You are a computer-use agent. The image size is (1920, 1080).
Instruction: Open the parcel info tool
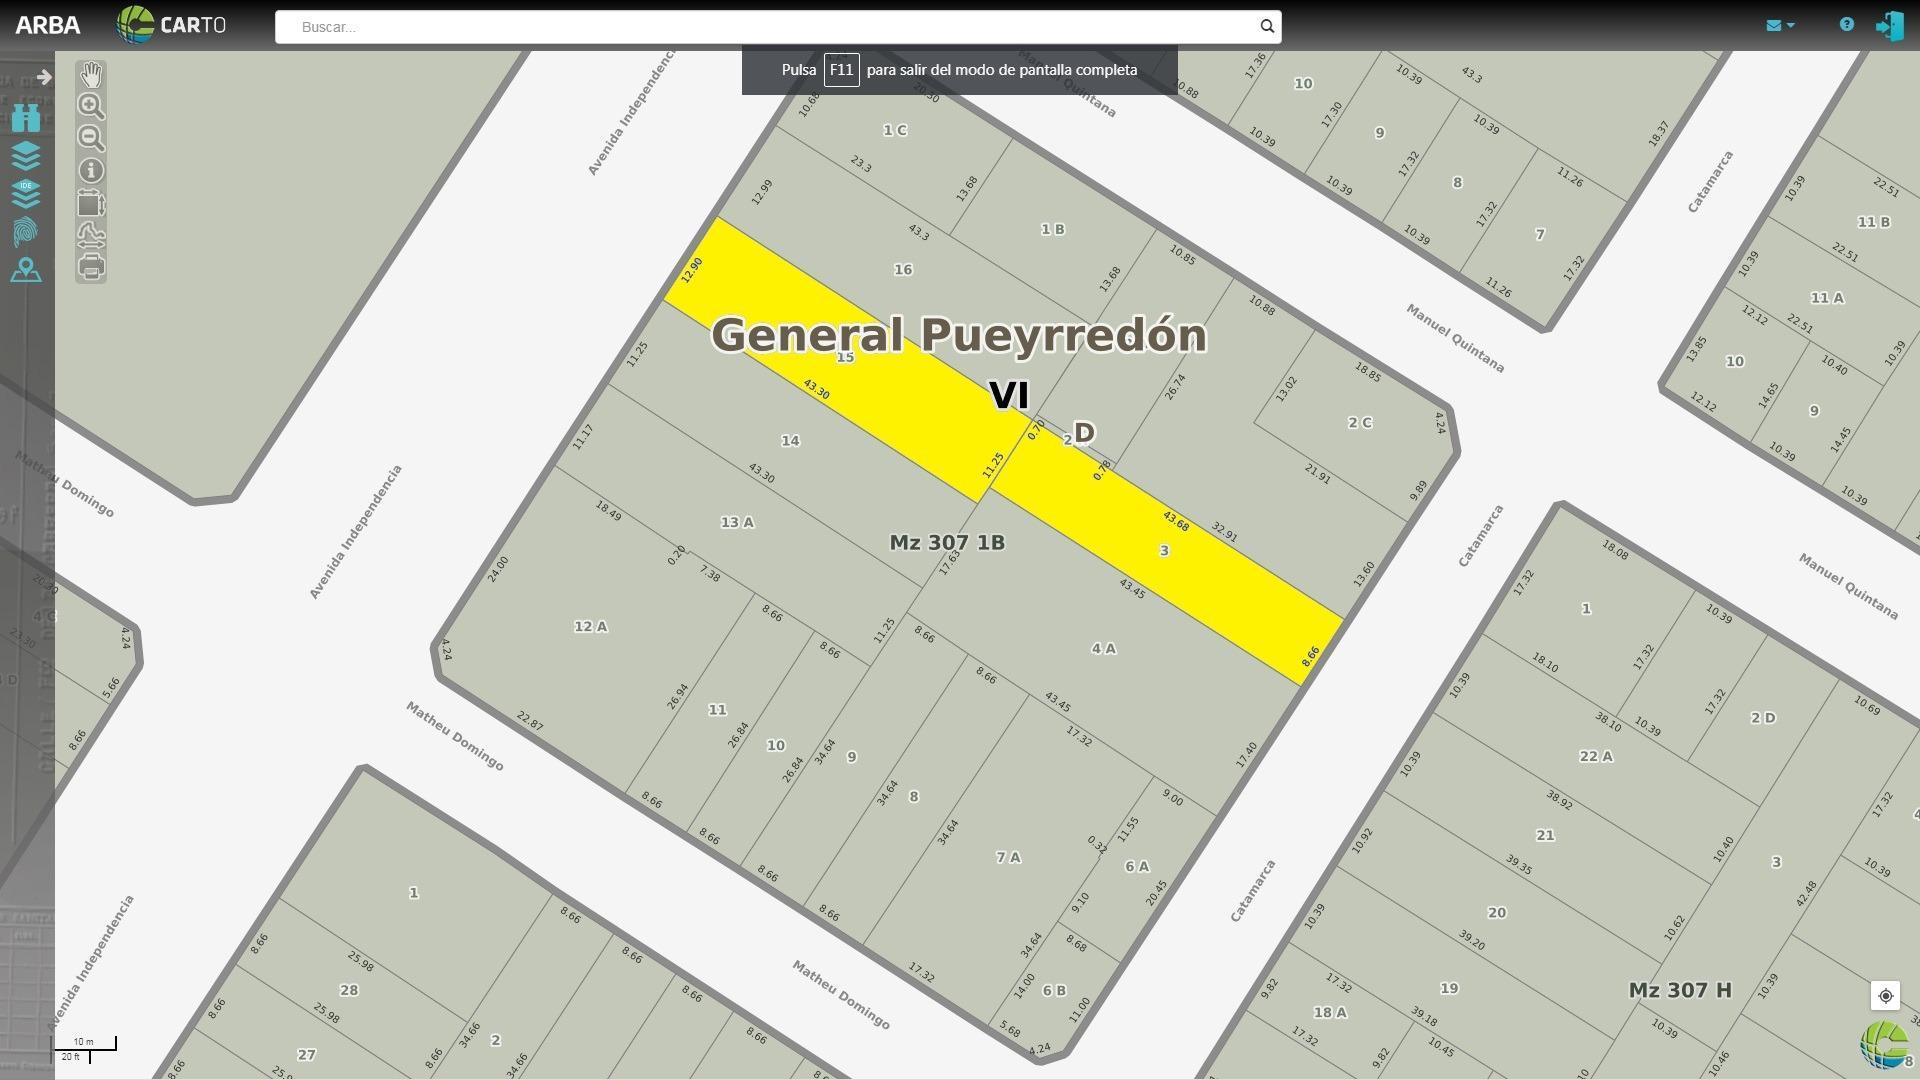[91, 171]
